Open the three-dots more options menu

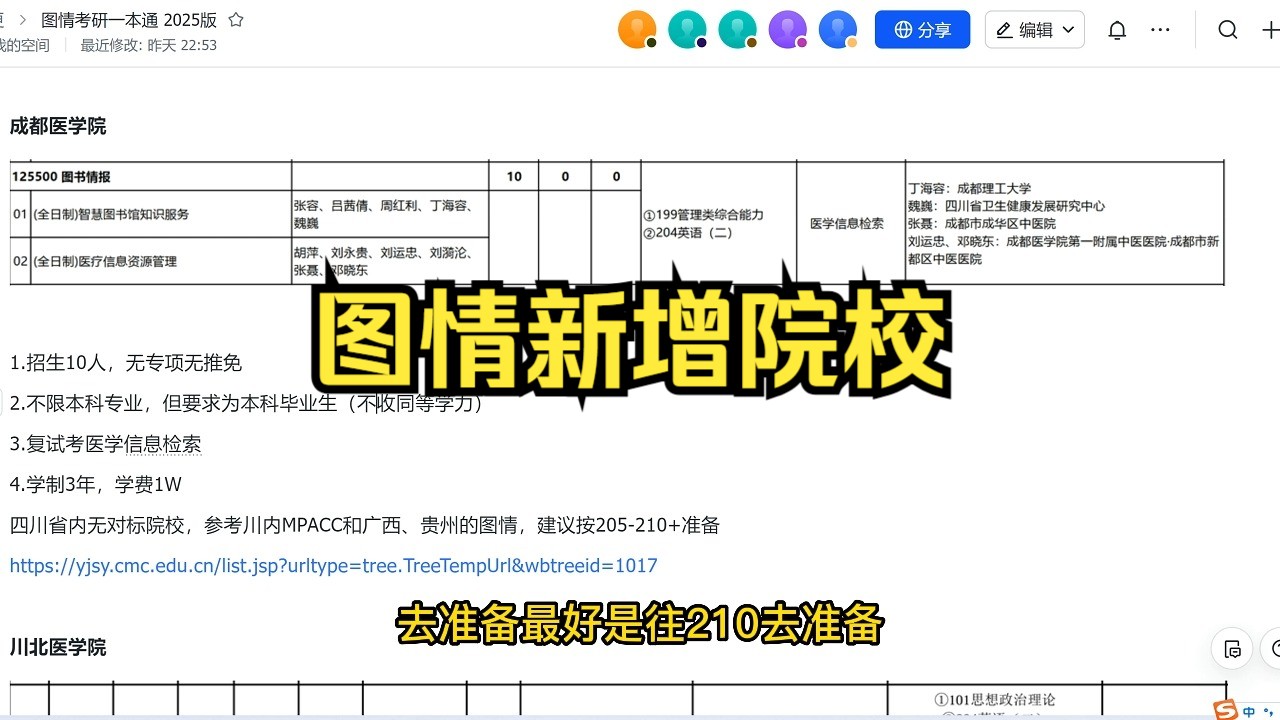(x=1160, y=30)
